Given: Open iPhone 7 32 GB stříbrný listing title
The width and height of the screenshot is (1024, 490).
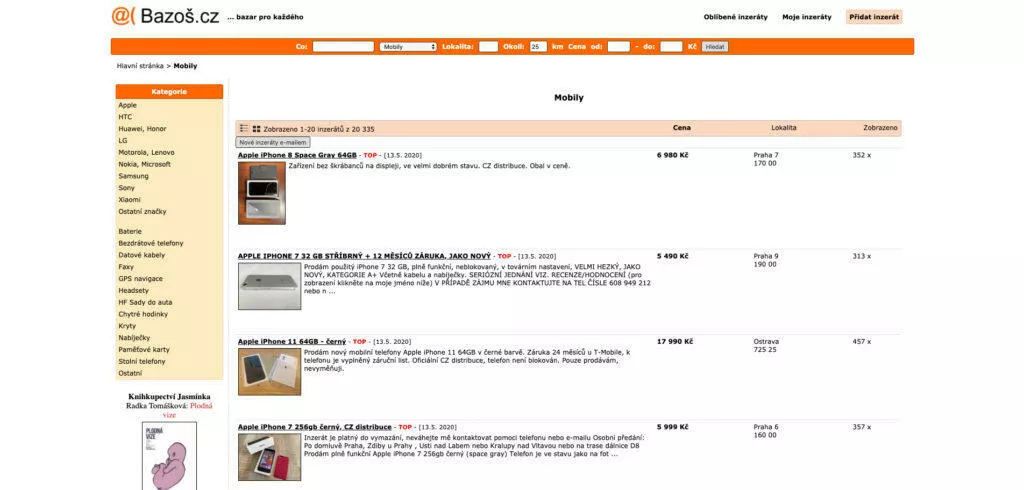Looking at the screenshot, I should pyautogui.click(x=364, y=256).
